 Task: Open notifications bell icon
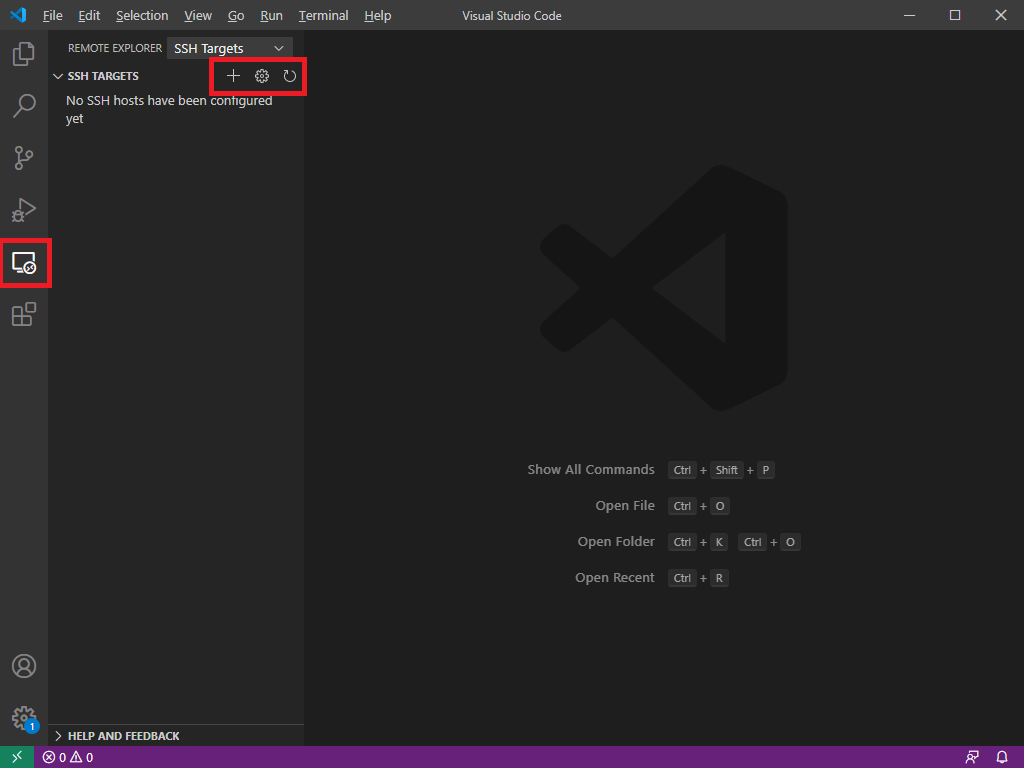click(x=1002, y=758)
